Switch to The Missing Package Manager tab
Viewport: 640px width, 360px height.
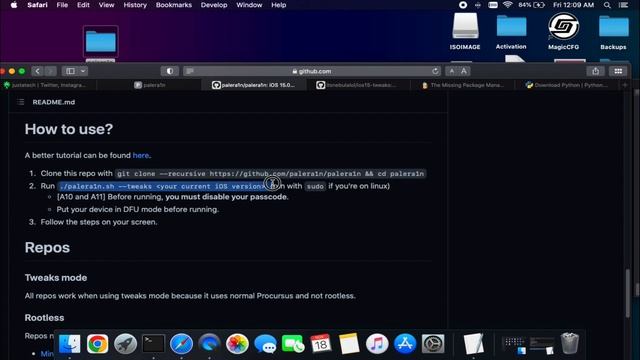462,85
